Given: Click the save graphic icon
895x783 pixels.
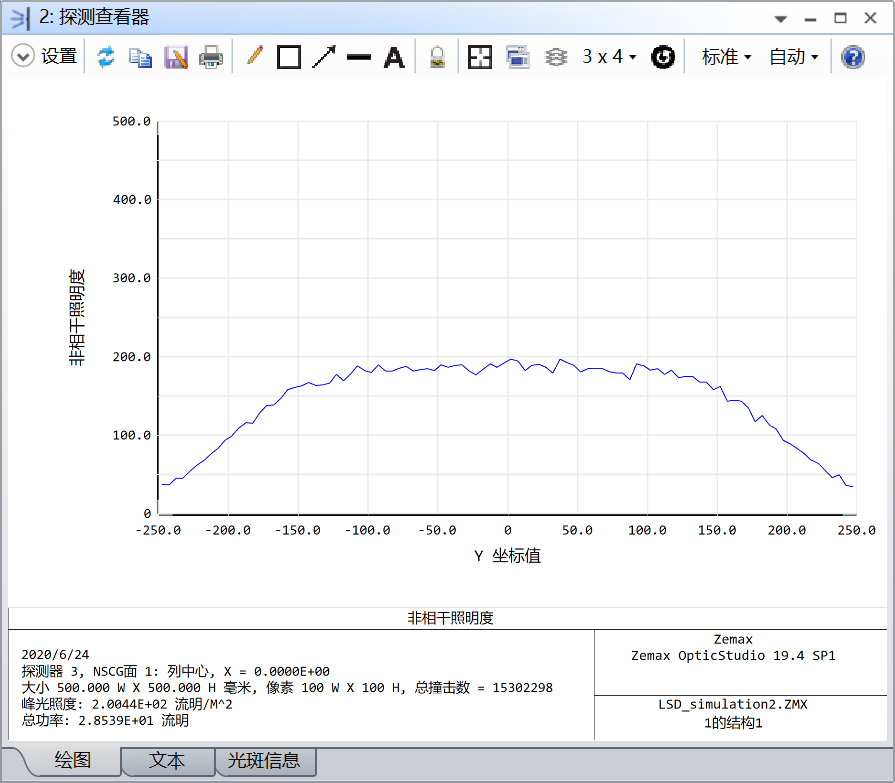Looking at the screenshot, I should click(176, 57).
